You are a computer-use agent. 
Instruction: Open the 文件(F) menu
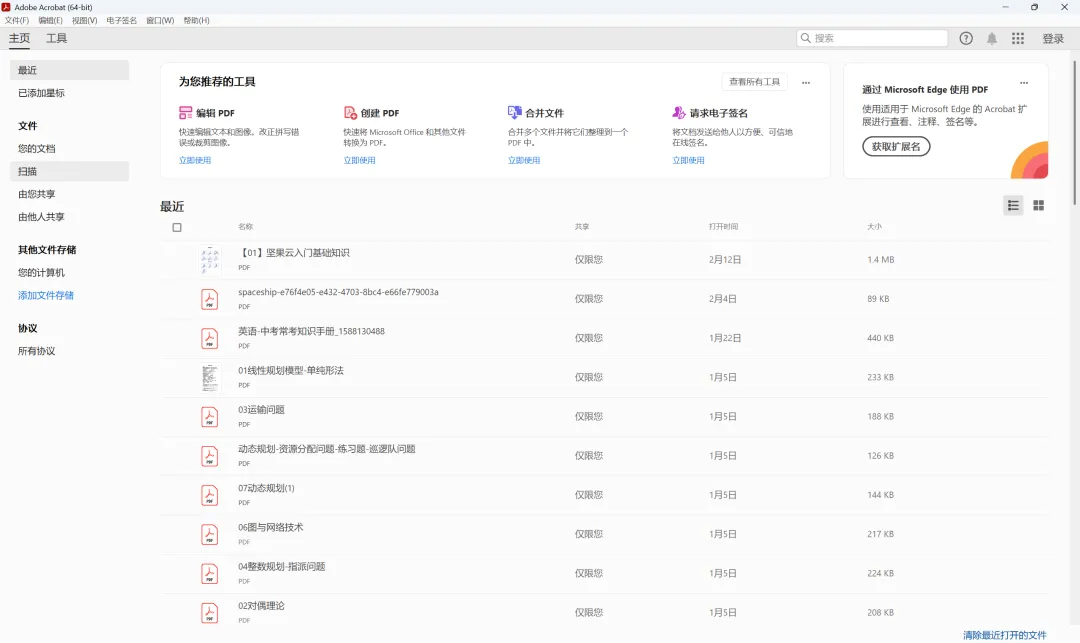pyautogui.click(x=17, y=21)
